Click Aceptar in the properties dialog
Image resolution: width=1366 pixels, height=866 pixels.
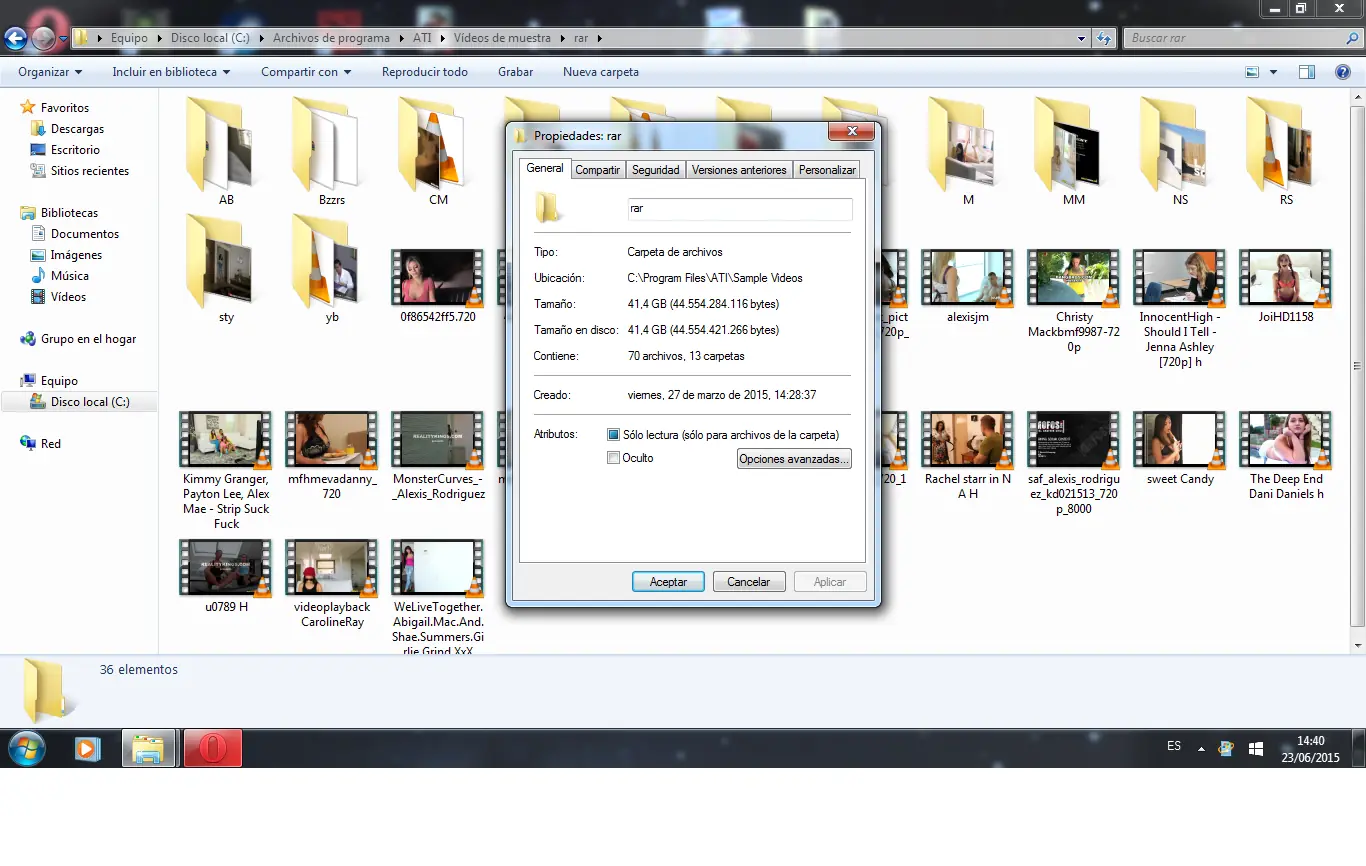coord(668,582)
